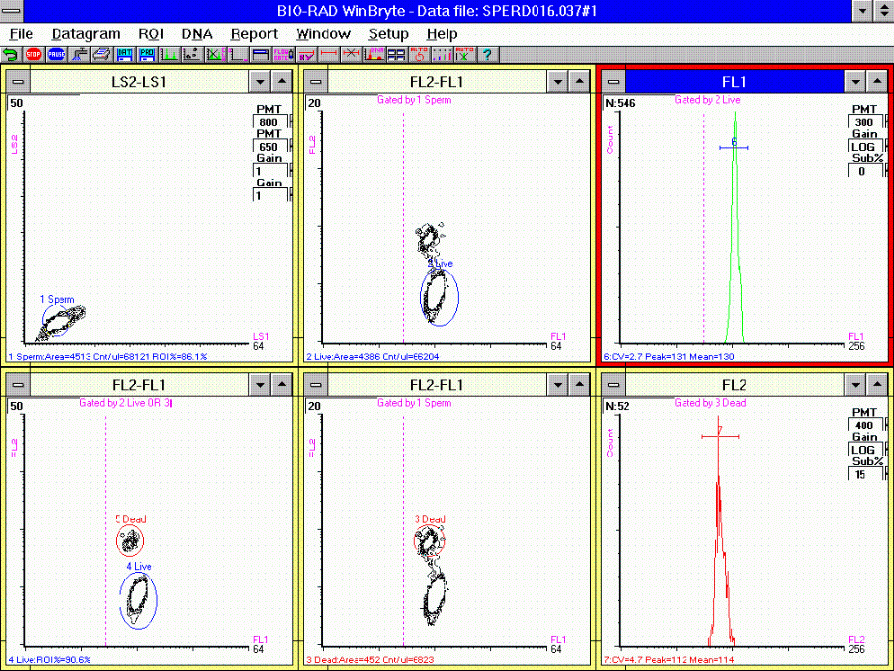This screenshot has height=671, width=894.
Task: Open the ROI menu
Action: (x=151, y=34)
